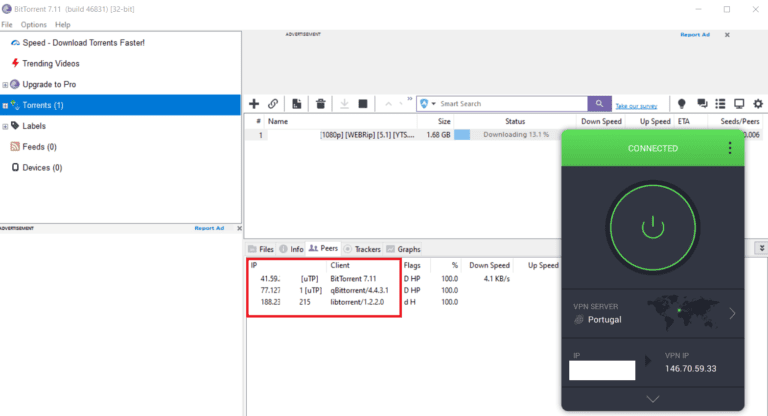Open the search provider shield dropdown

coord(428,104)
